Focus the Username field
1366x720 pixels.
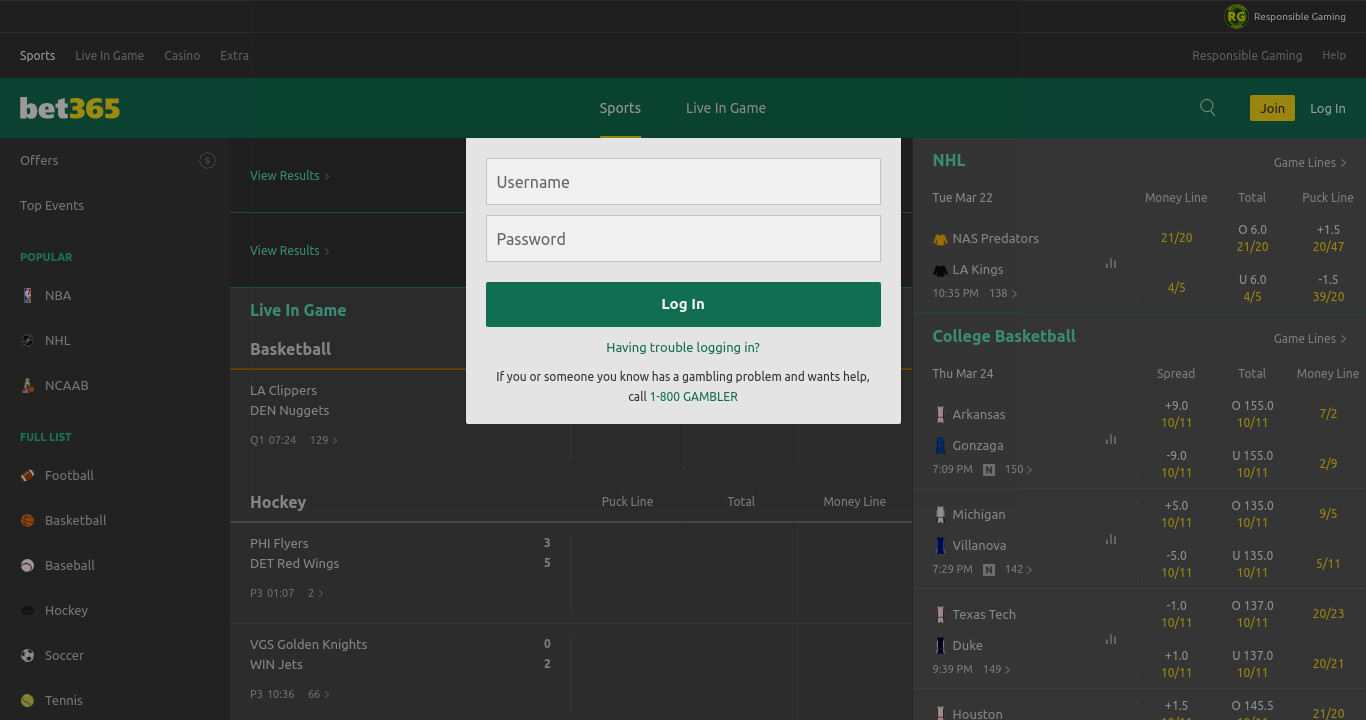pyautogui.click(x=683, y=181)
